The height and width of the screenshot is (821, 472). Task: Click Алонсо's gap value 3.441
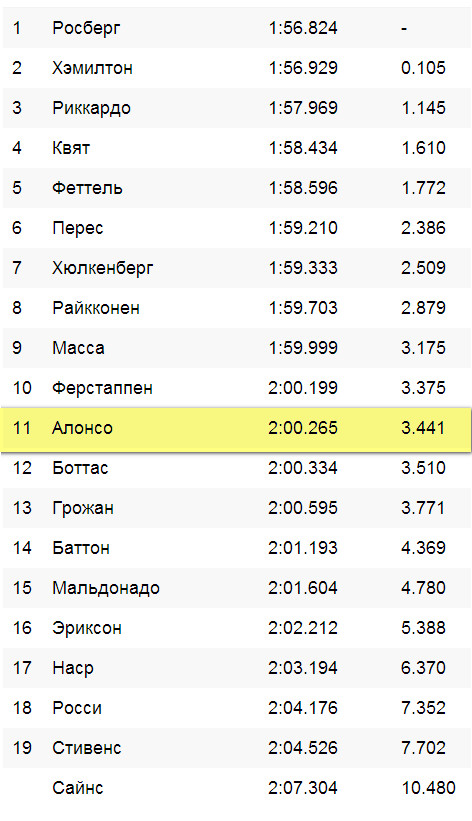(423, 428)
